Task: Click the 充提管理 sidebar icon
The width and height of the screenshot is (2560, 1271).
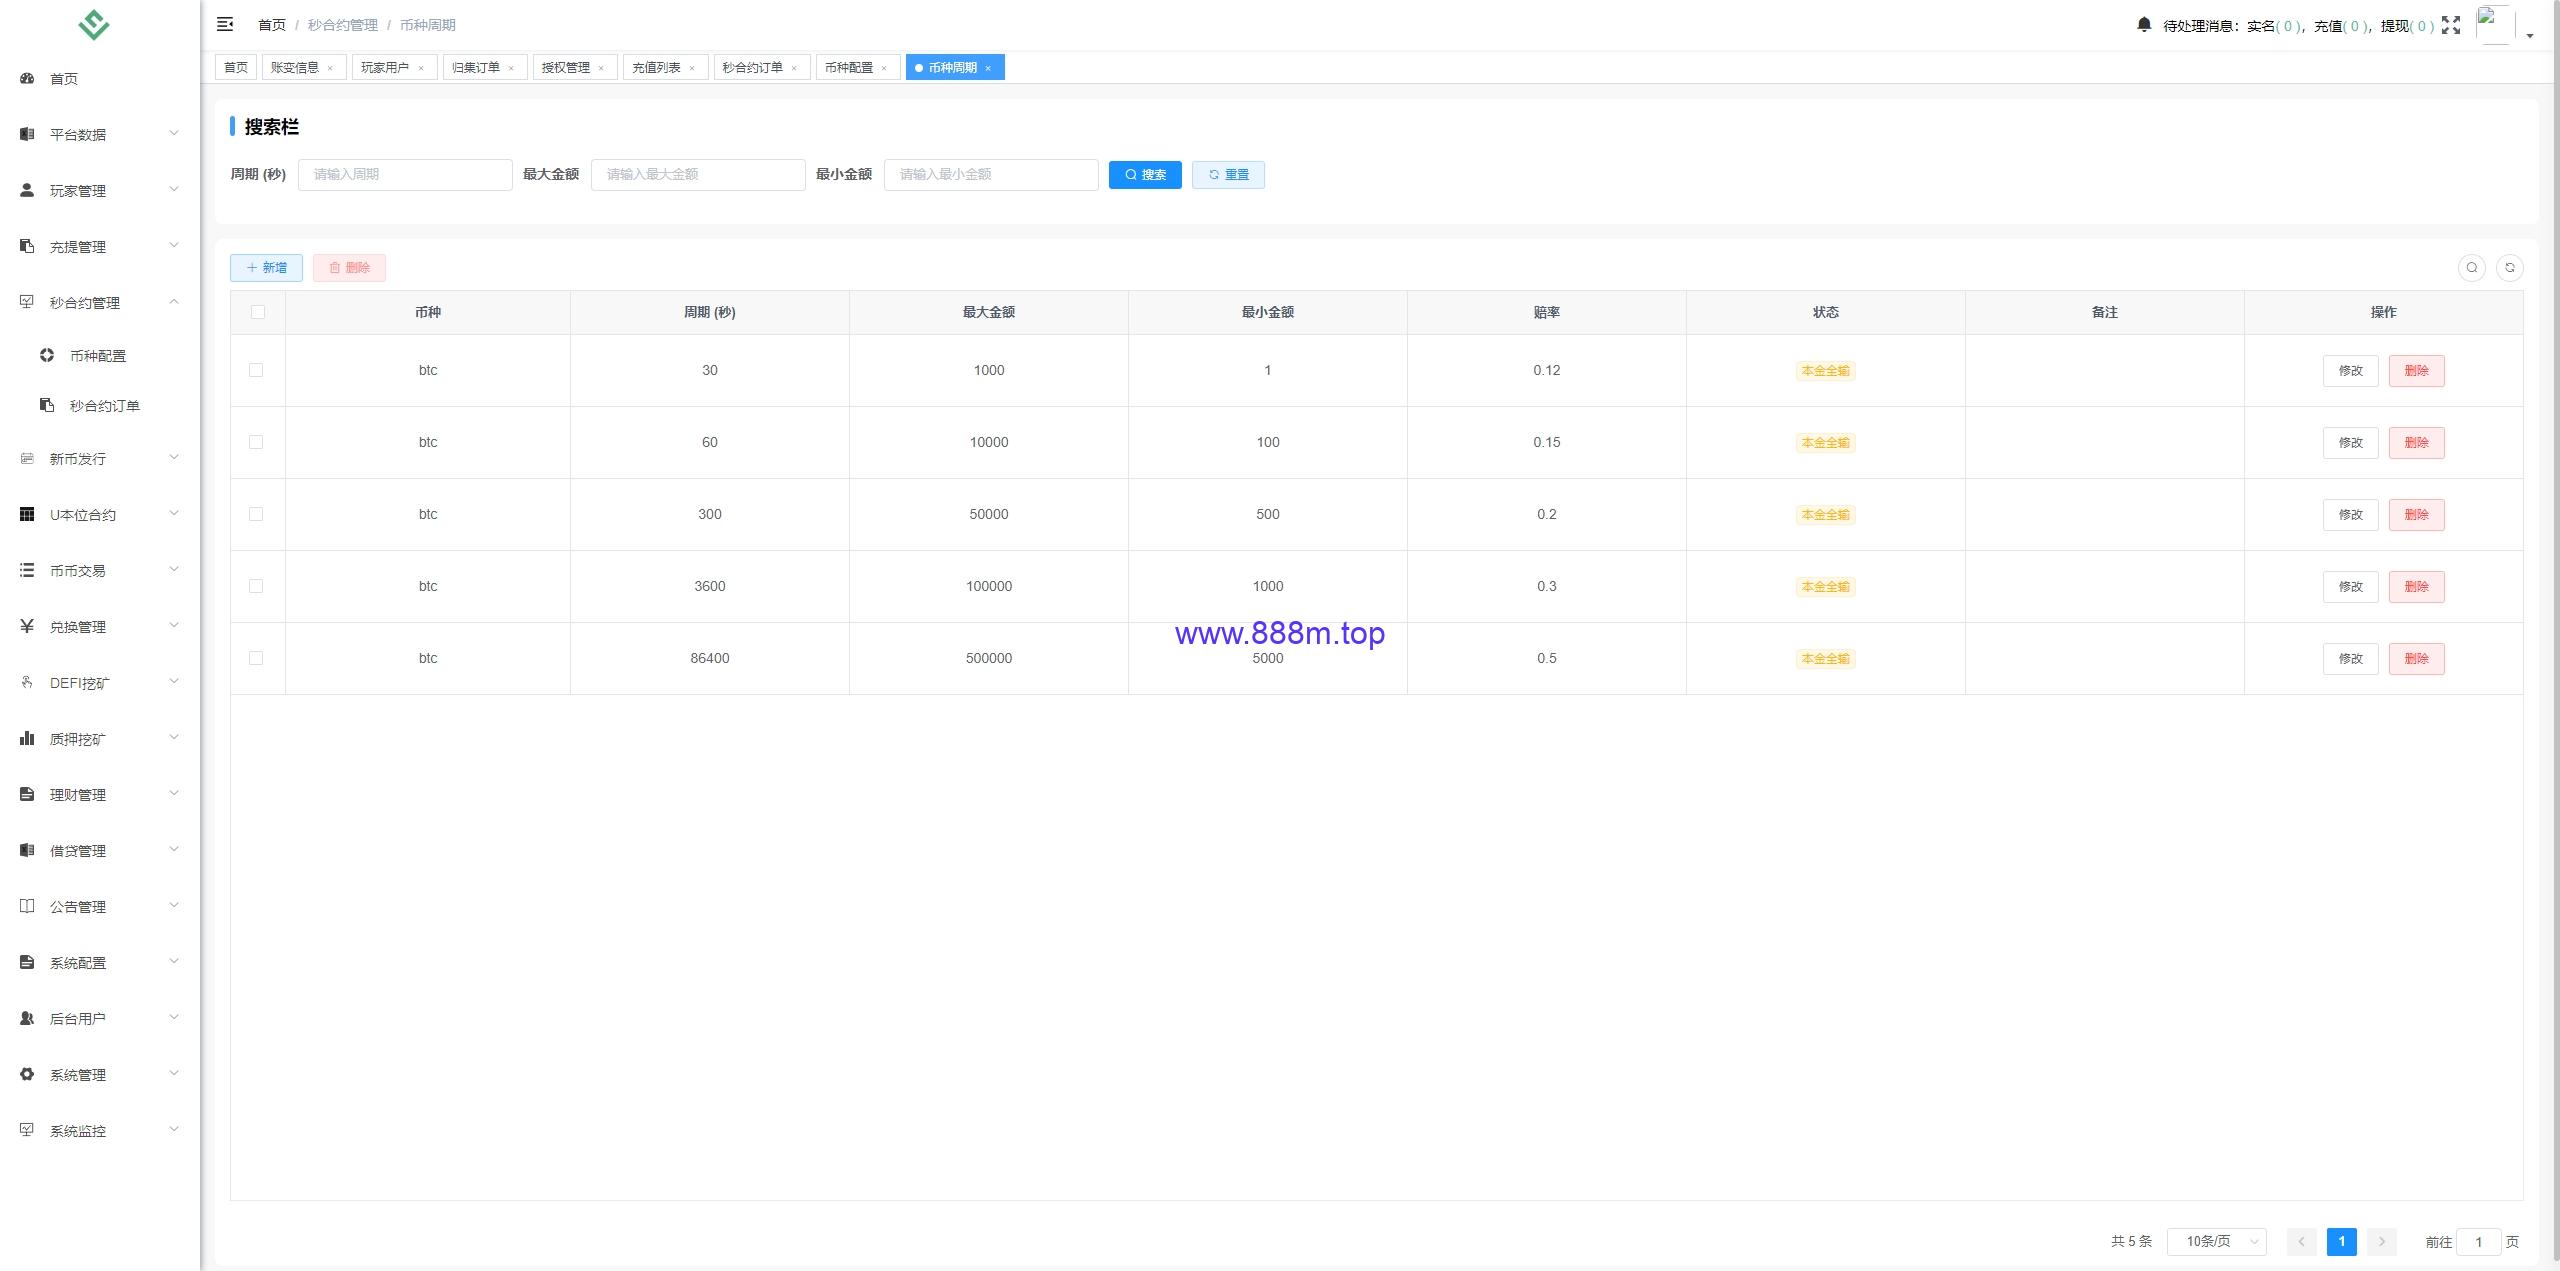Action: (27, 246)
